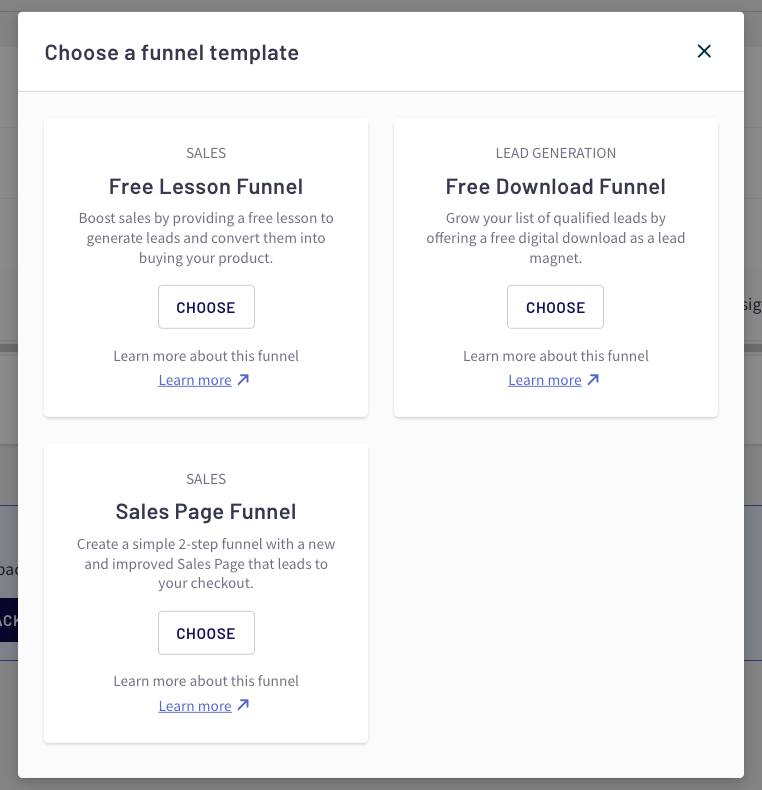
Task: Open Learn more link for Sales Page Funnel
Action: click(195, 706)
